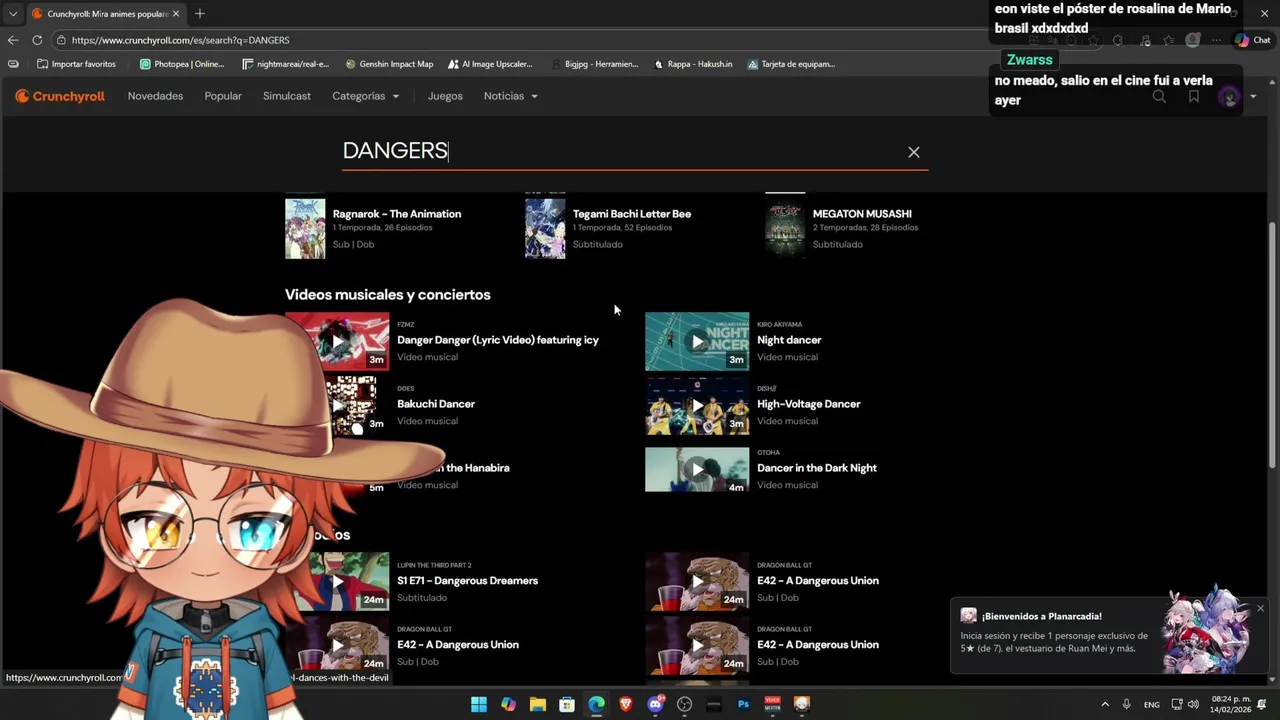Click the microphone tray icon
This screenshot has height=720, width=1280.
[x=1127, y=704]
